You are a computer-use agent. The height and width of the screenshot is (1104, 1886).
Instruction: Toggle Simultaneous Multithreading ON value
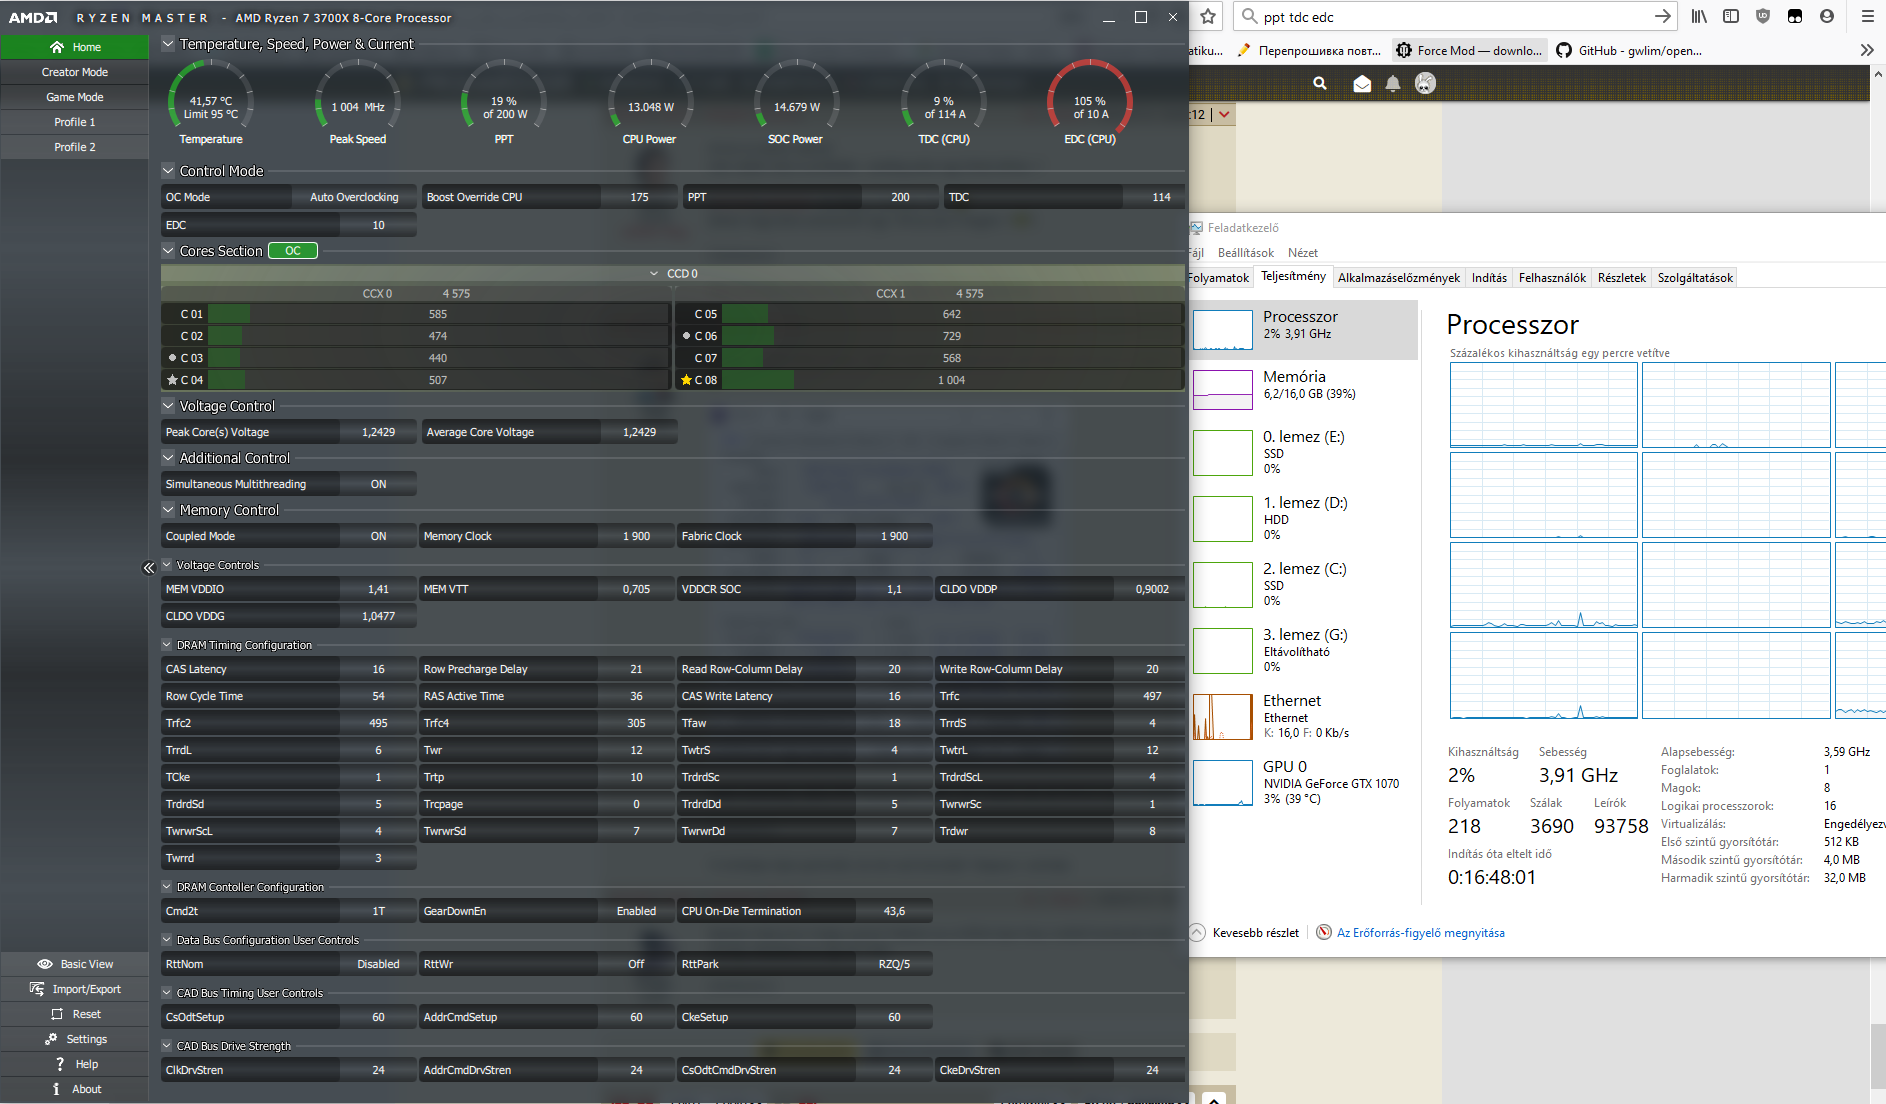378,484
